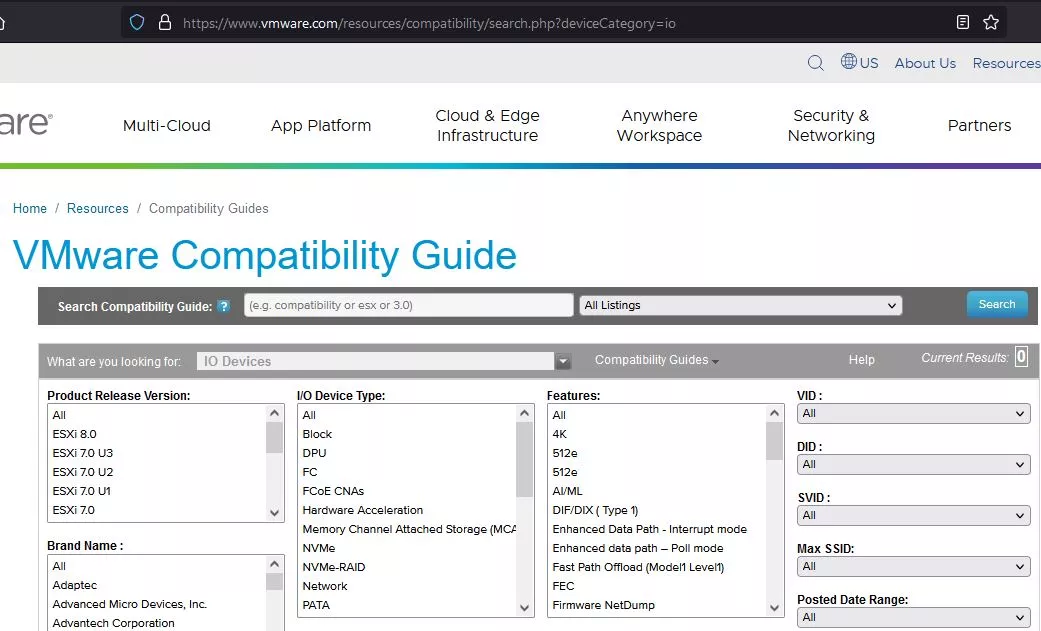Open the Partners menu
1041x631 pixels.
pos(979,126)
